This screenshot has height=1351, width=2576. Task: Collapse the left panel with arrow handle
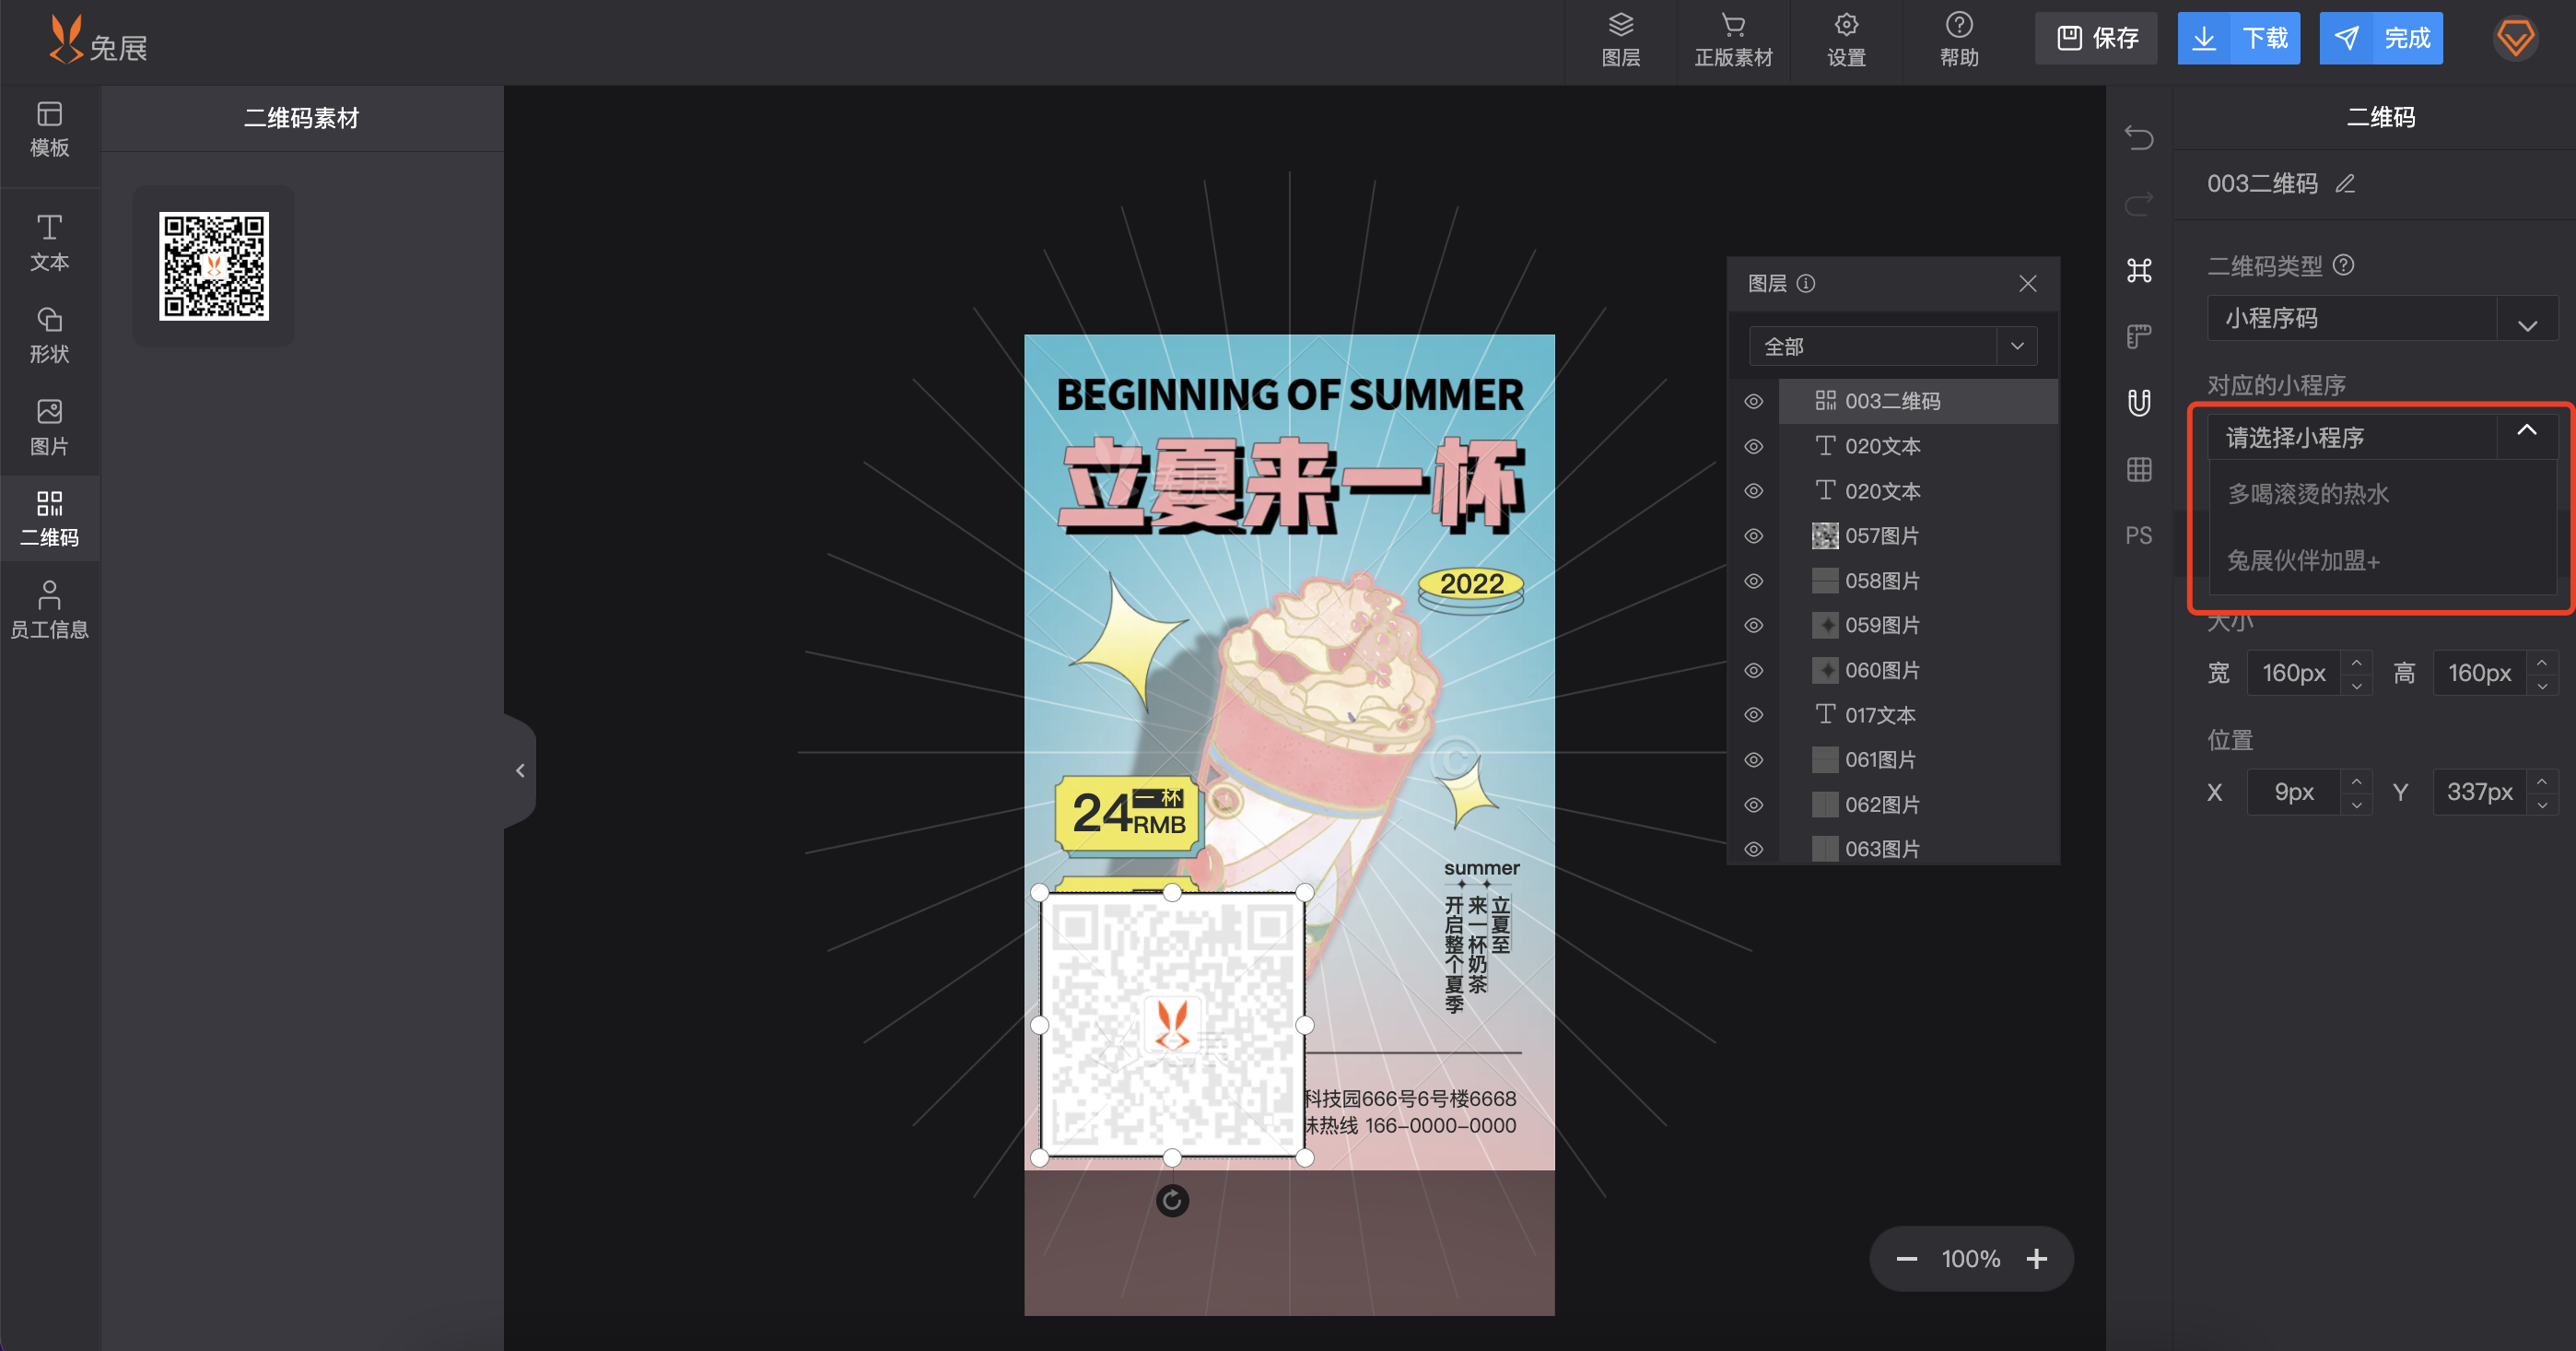[x=520, y=770]
